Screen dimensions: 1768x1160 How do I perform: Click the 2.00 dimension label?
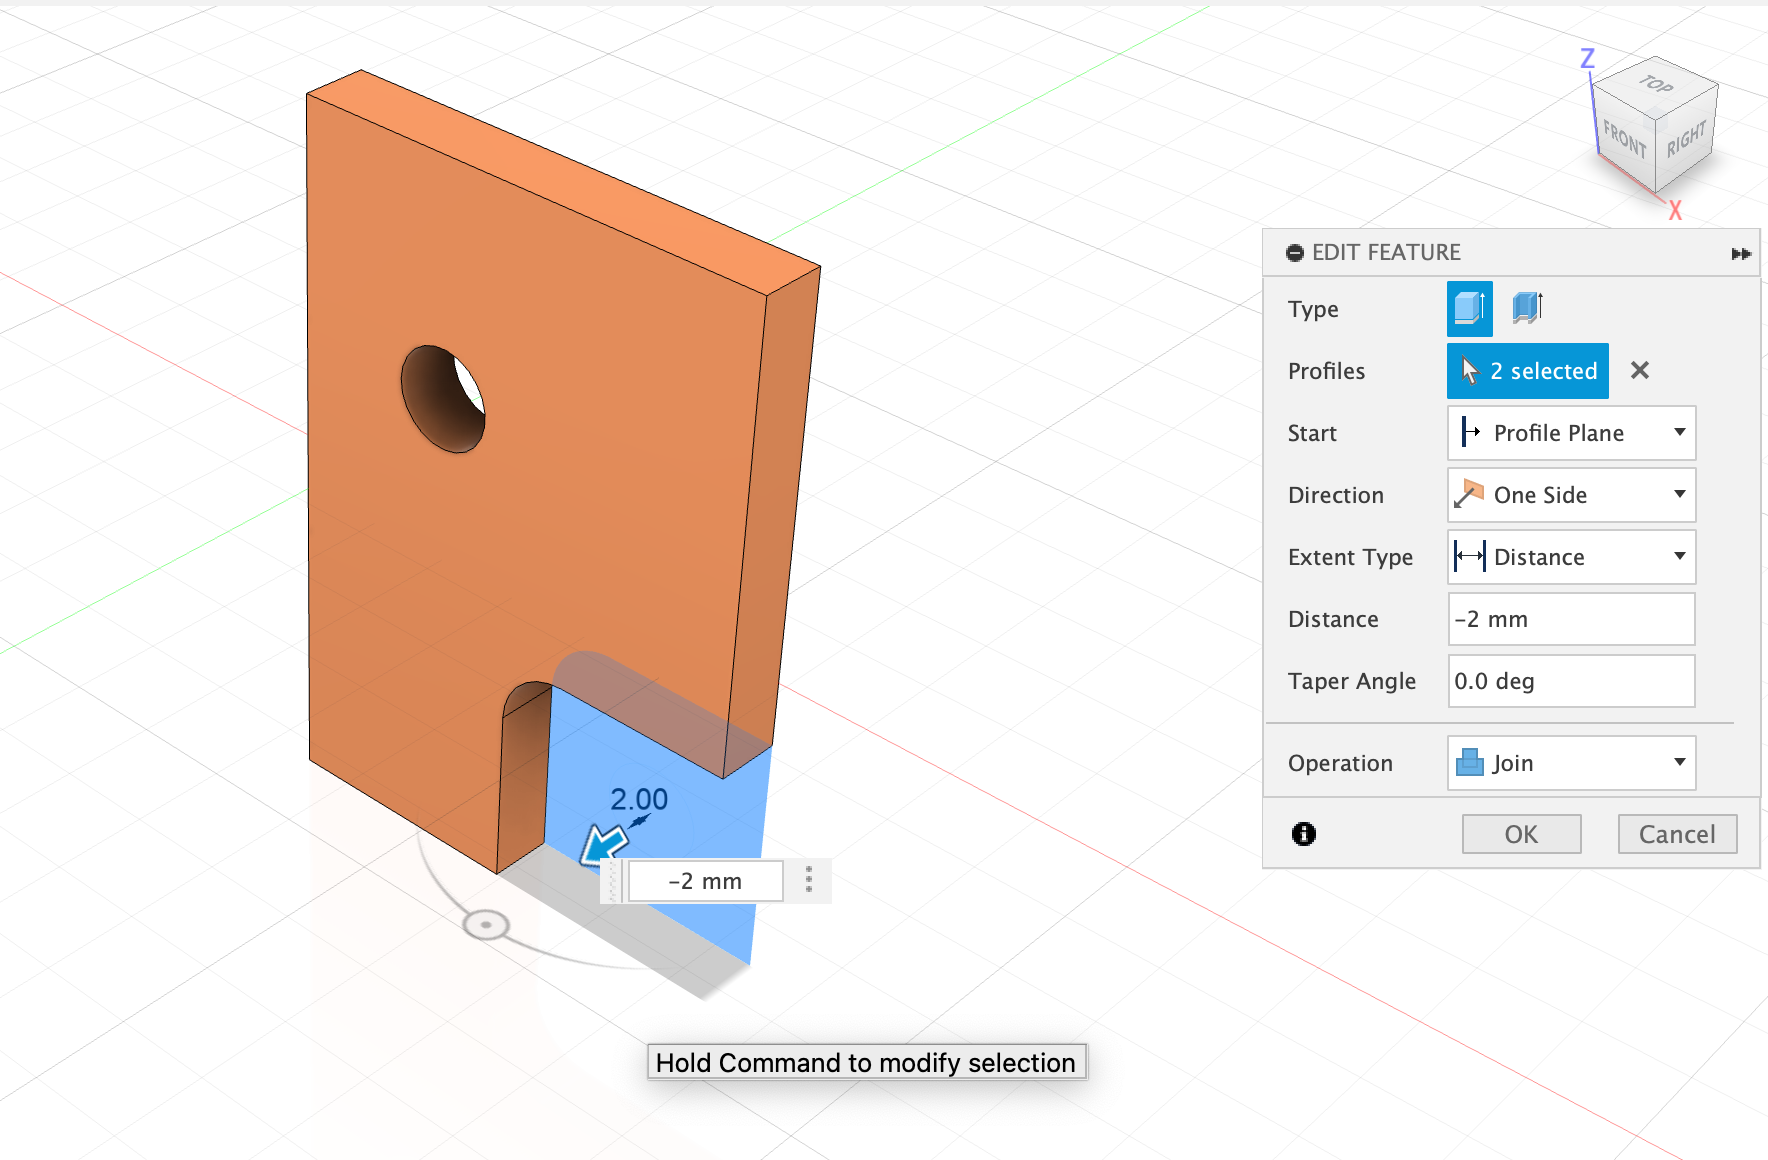pyautogui.click(x=639, y=799)
